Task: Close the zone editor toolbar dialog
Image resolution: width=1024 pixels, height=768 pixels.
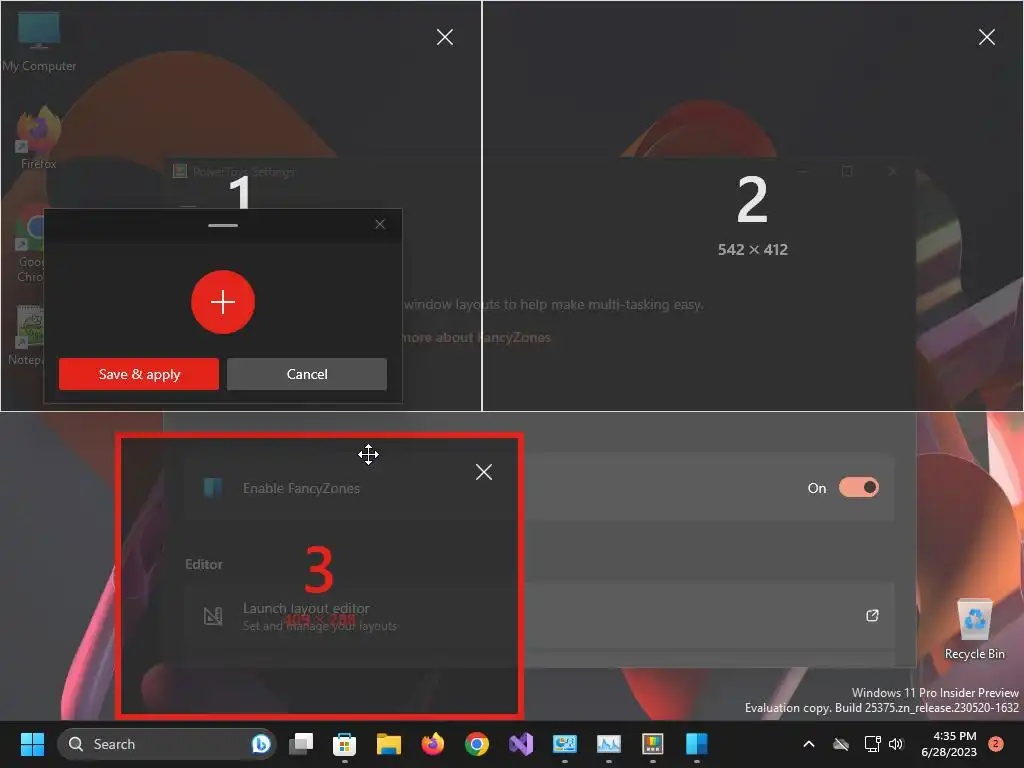Action: pyautogui.click(x=380, y=224)
